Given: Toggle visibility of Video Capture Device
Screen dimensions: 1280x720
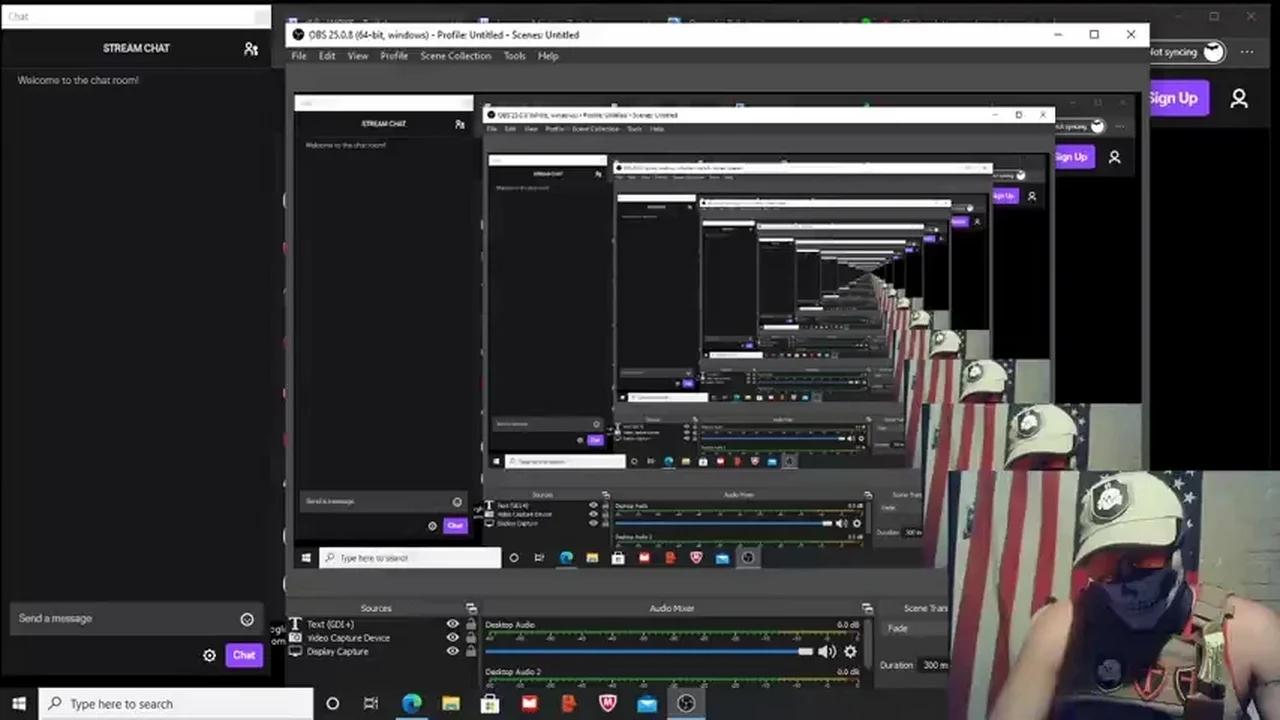Looking at the screenshot, I should [452, 637].
